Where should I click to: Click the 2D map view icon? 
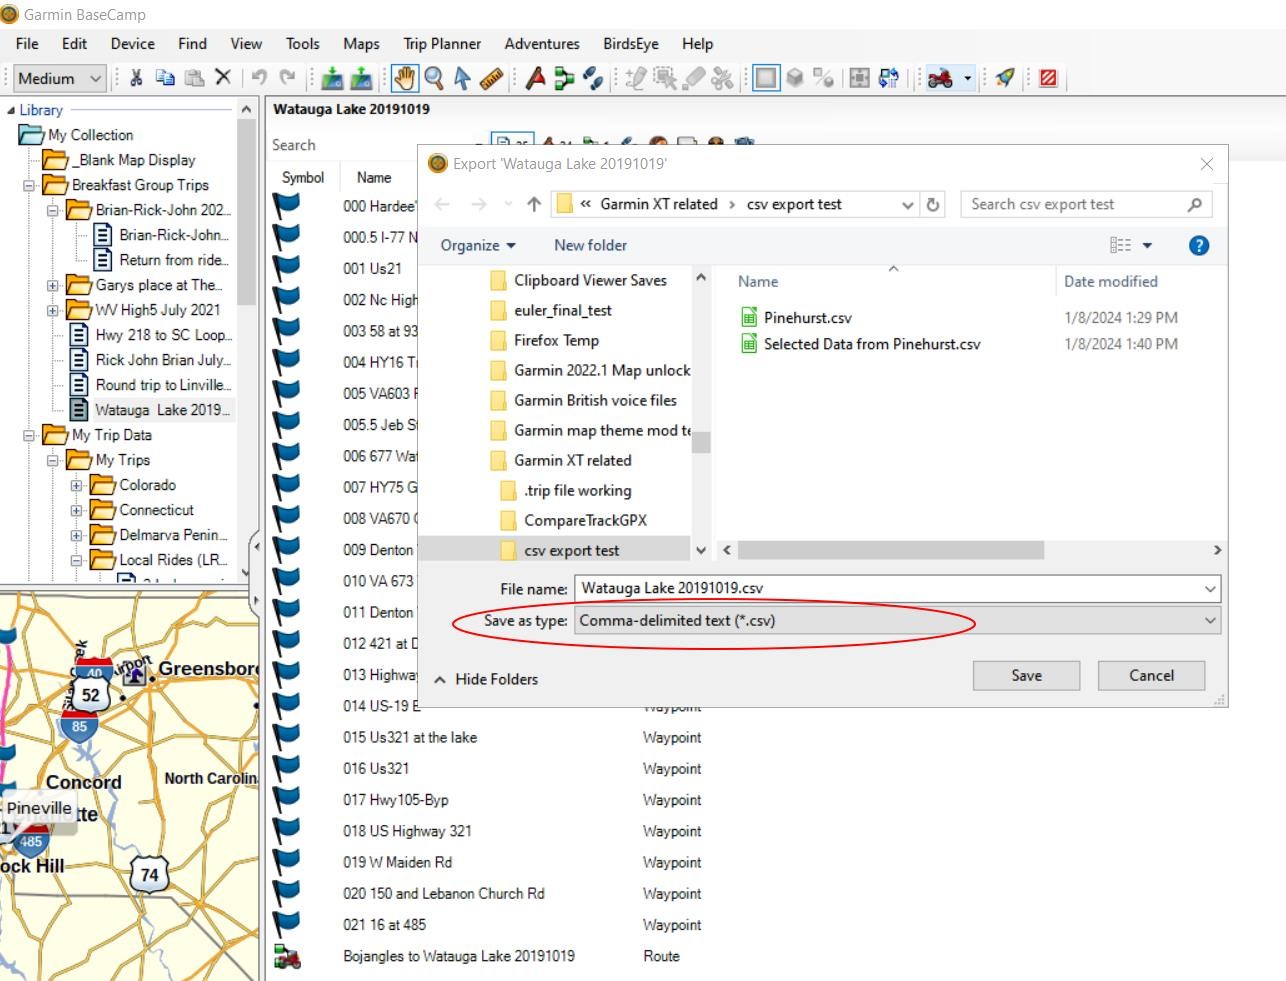pyautogui.click(x=766, y=78)
